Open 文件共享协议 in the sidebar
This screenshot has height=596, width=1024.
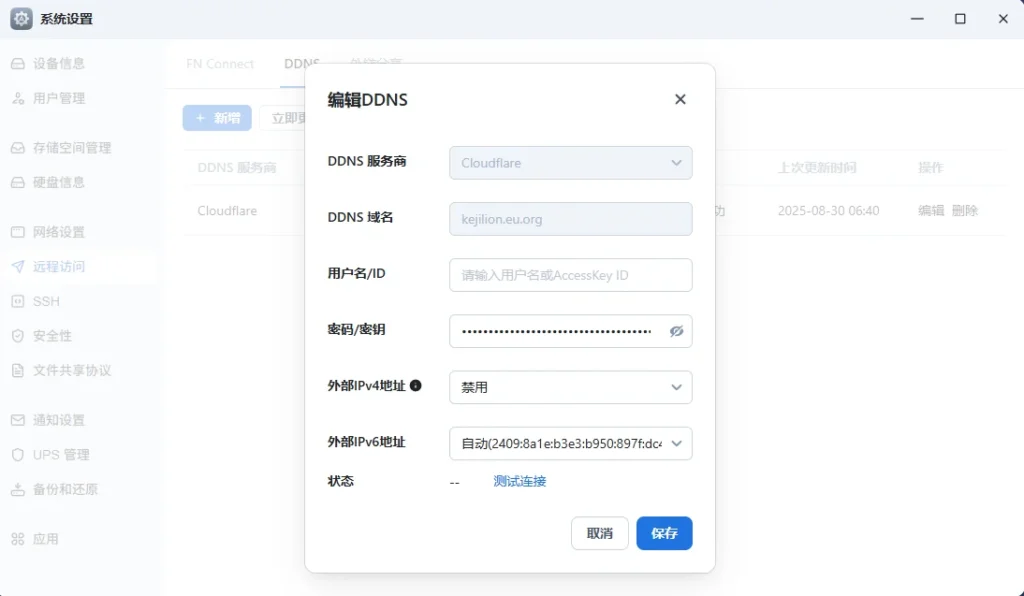point(72,370)
